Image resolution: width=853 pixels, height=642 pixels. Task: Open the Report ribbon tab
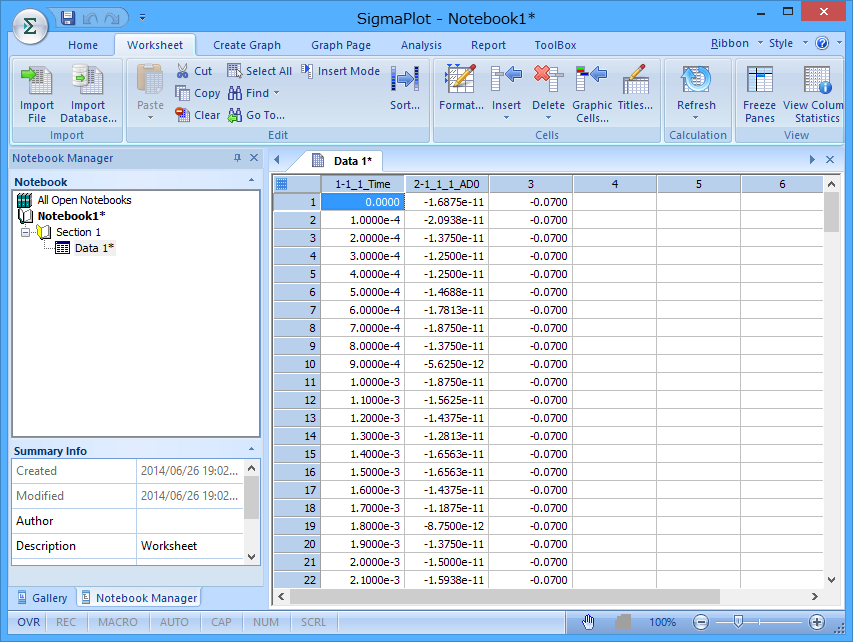tap(488, 45)
